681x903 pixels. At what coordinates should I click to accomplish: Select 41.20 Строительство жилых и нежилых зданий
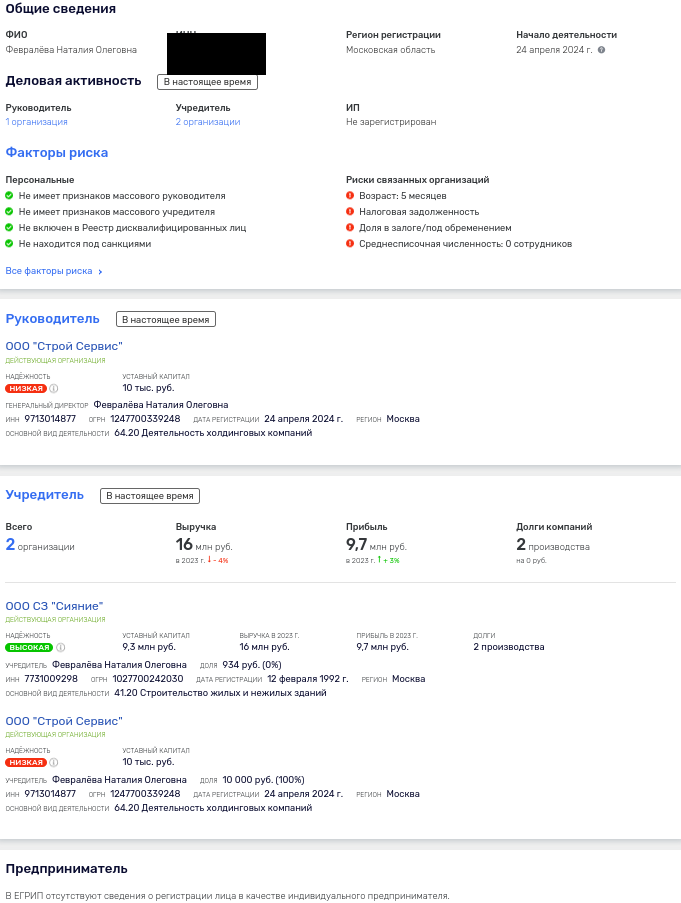220,693
